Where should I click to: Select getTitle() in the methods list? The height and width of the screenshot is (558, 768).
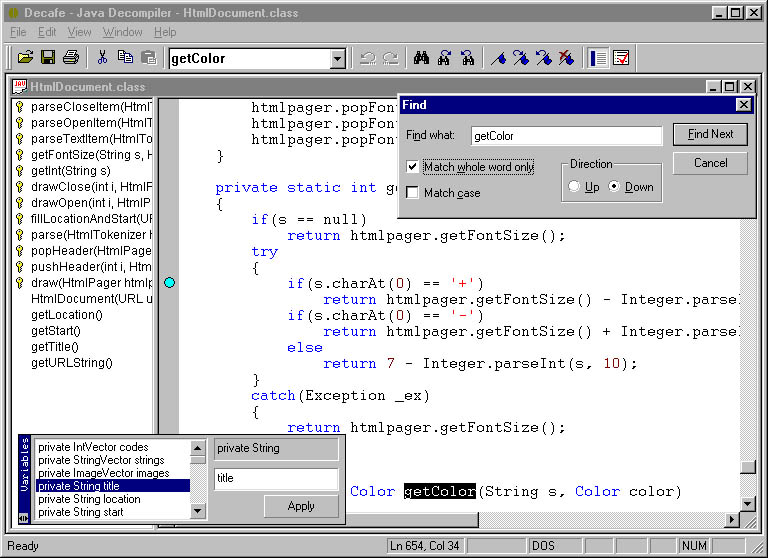pos(55,347)
